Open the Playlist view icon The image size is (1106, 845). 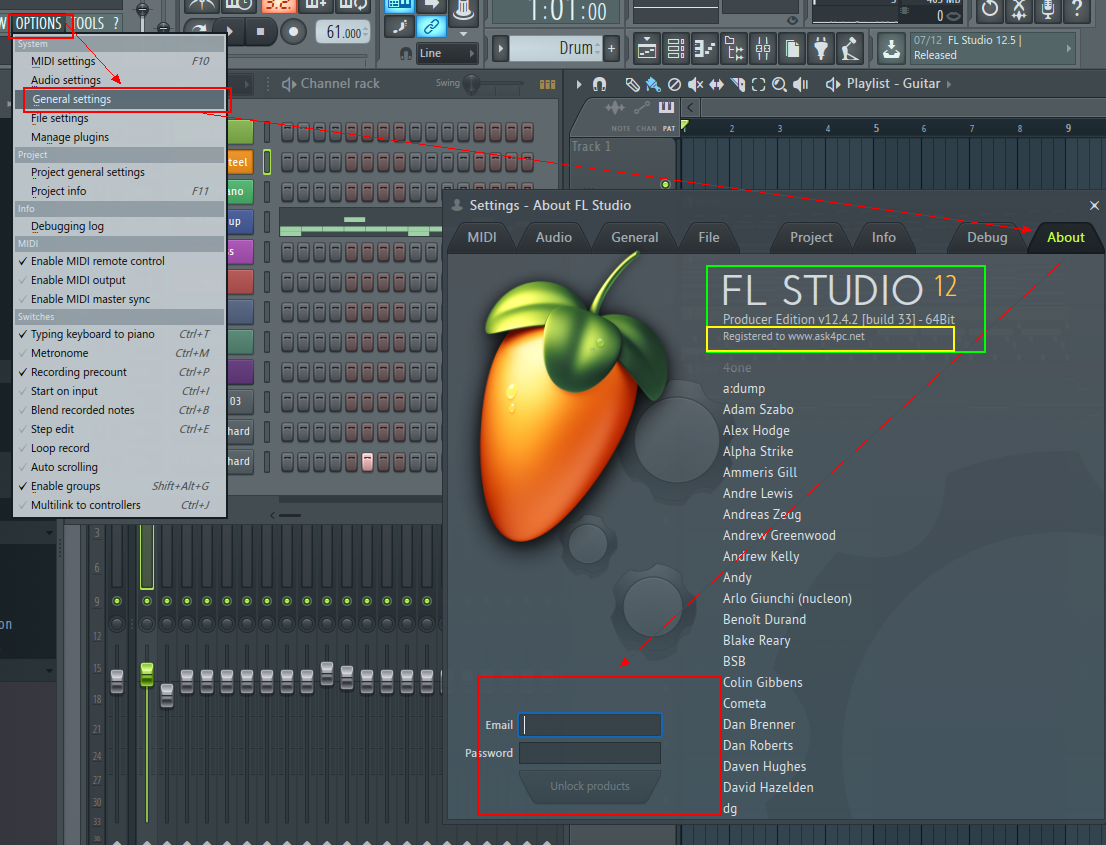647,49
